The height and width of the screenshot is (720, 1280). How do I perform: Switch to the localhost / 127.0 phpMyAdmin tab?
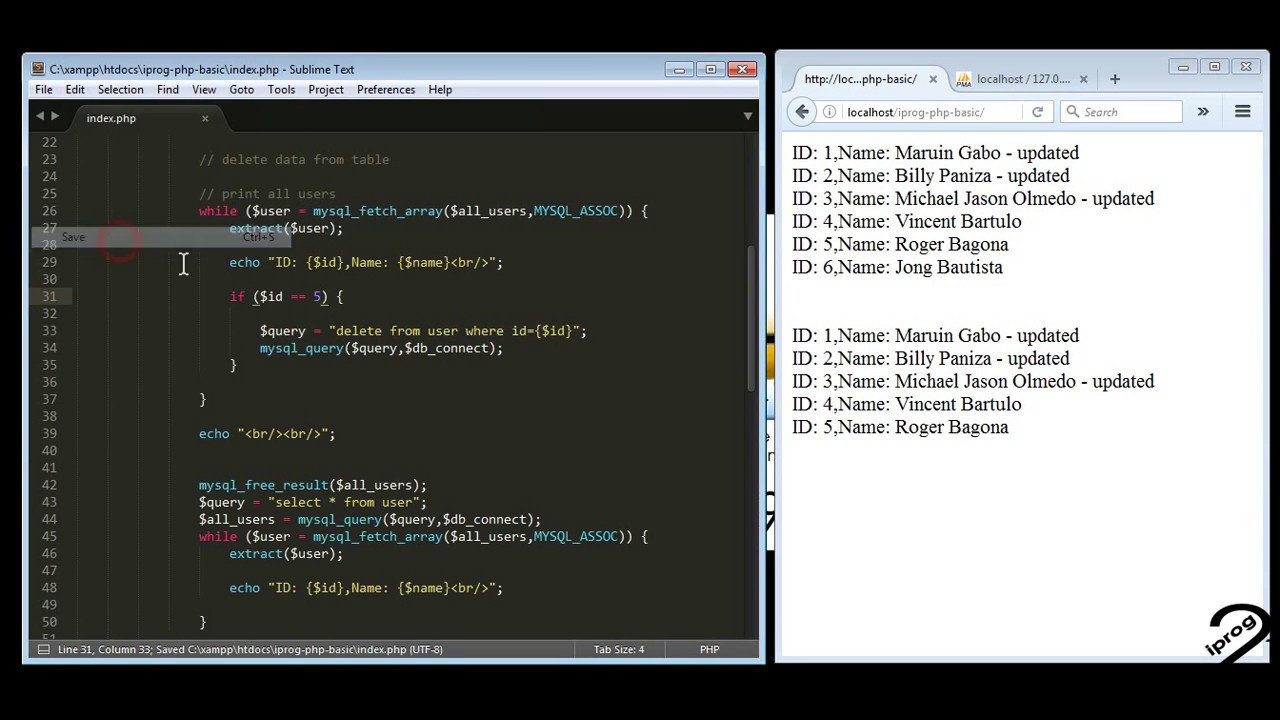1023,79
